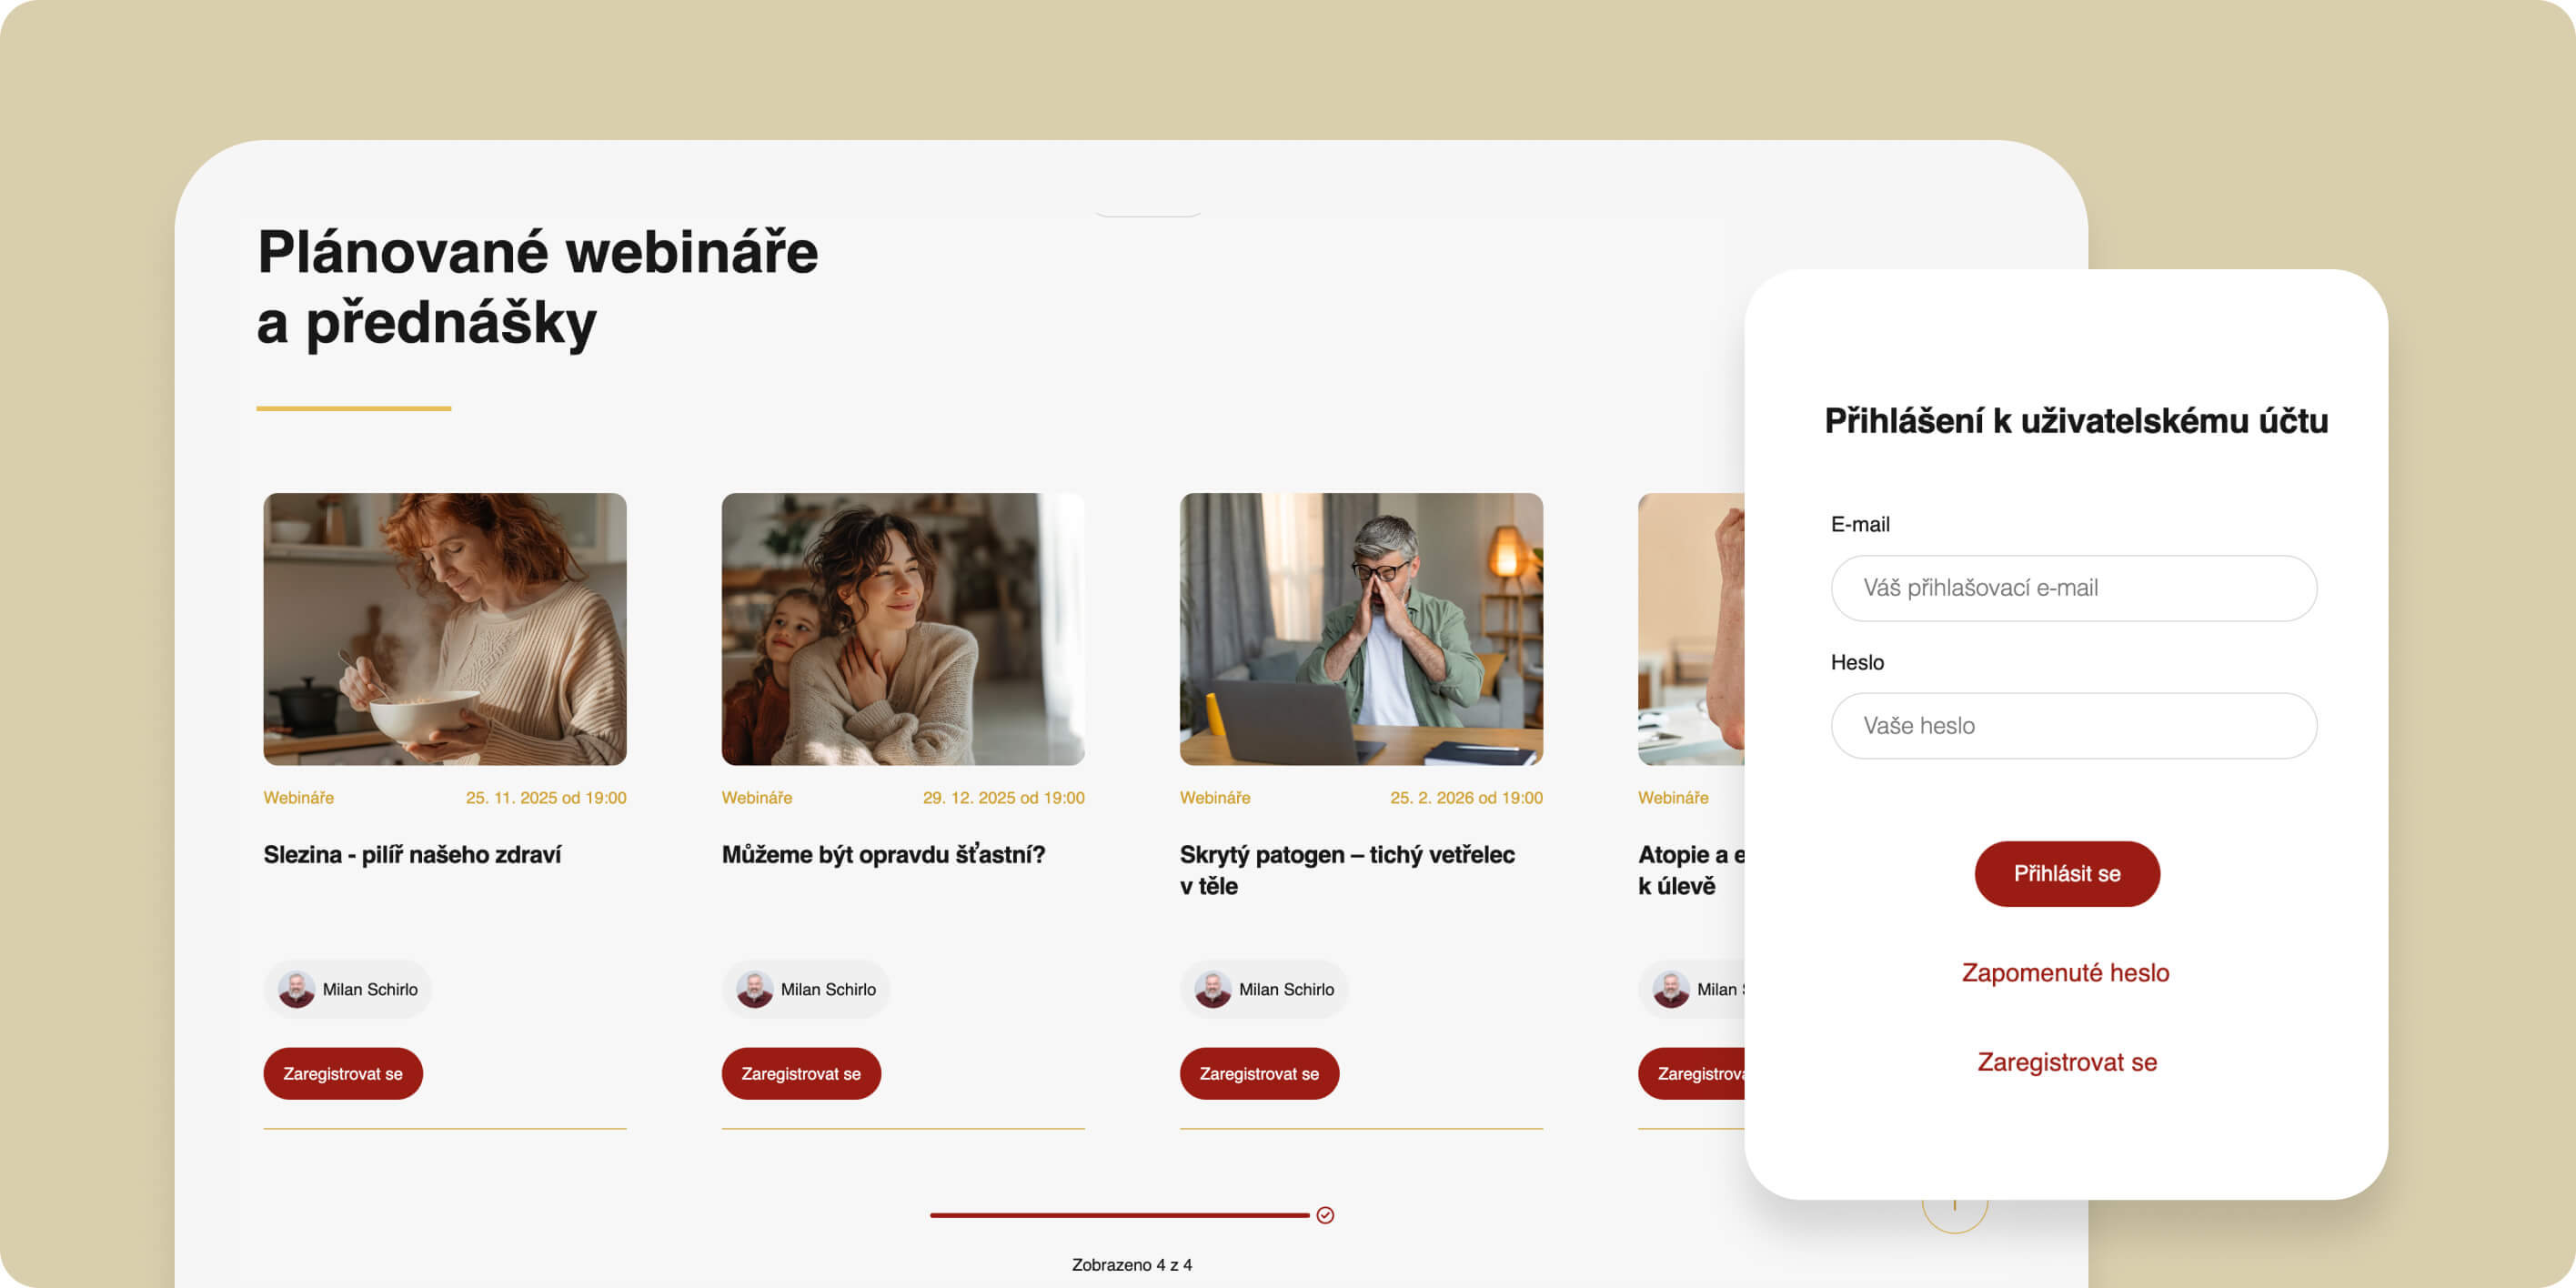Click Milan Schirlo avatar on the Můžeme být webinar

754,989
